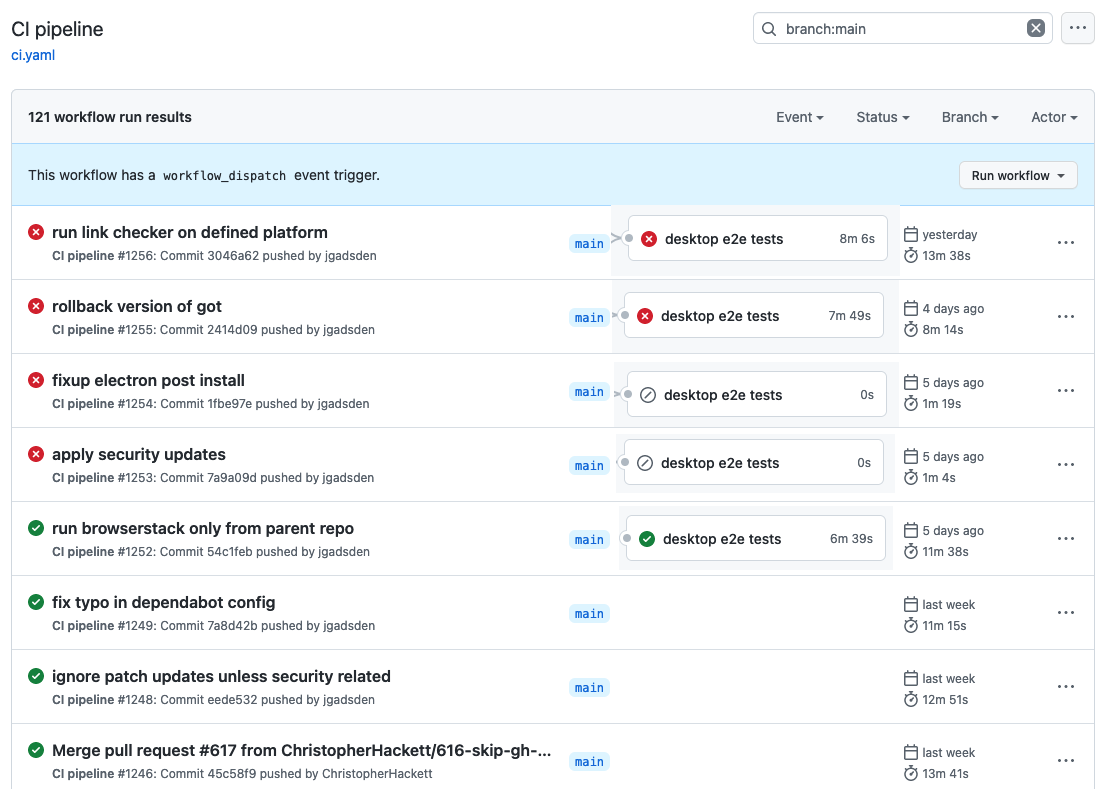Expand the Event filter dropdown

click(799, 117)
